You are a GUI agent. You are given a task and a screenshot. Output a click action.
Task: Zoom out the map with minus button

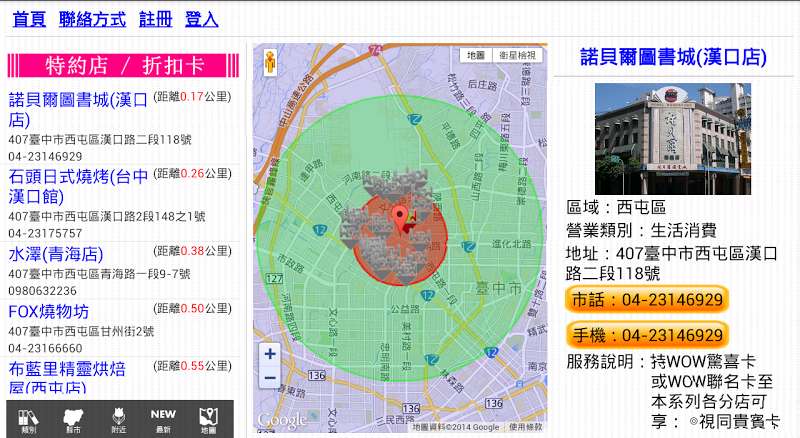[270, 378]
